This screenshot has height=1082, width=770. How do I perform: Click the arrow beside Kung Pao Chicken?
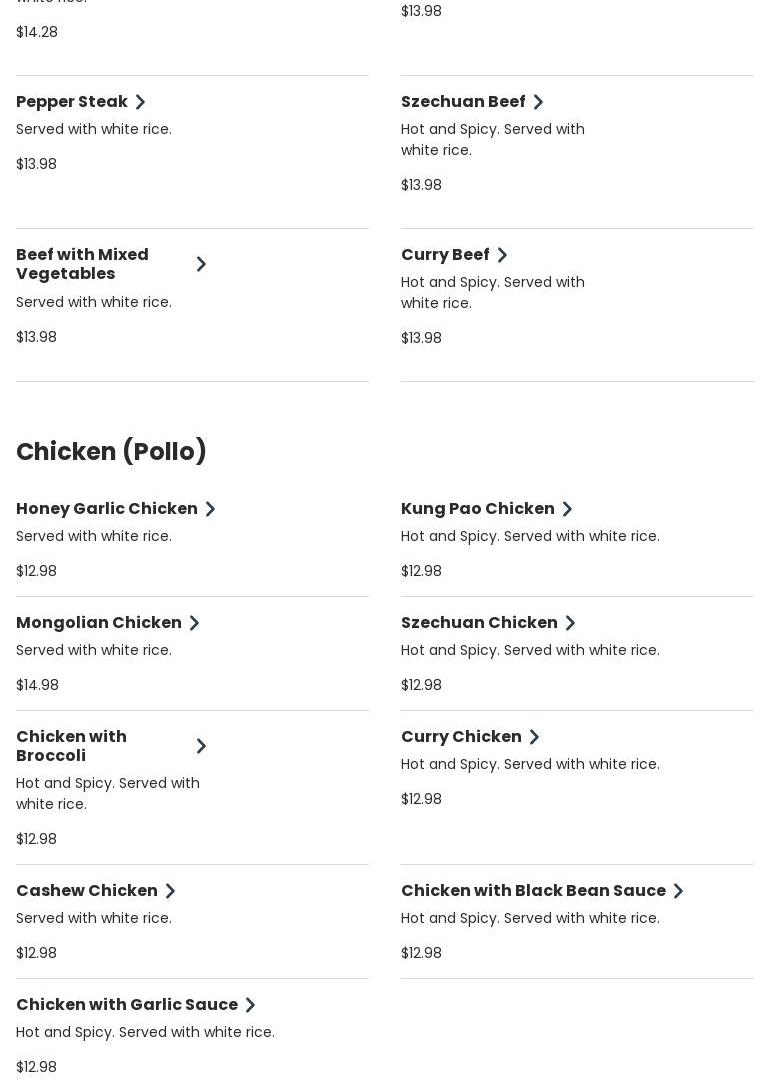pos(567,509)
